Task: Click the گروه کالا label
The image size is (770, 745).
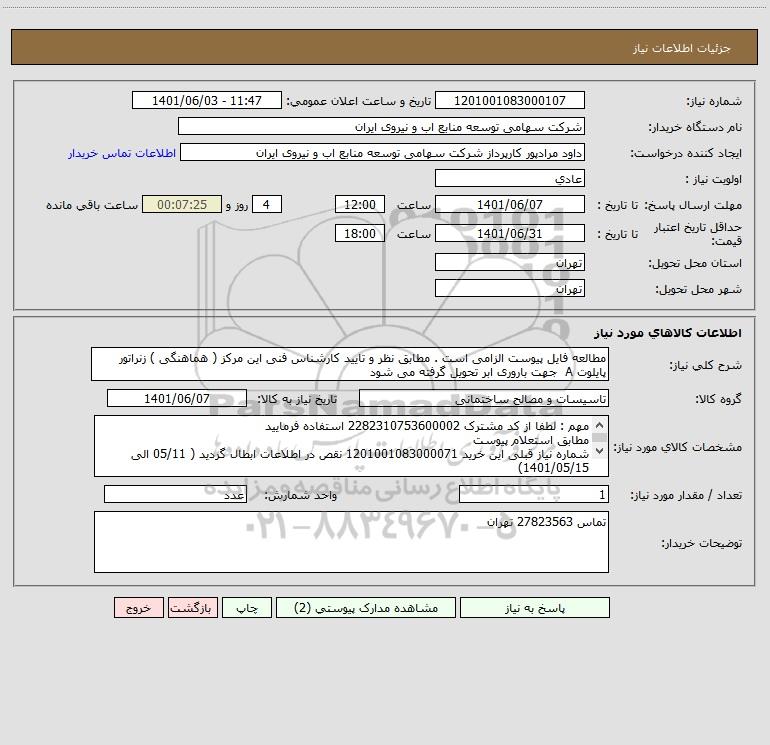Action: point(719,399)
